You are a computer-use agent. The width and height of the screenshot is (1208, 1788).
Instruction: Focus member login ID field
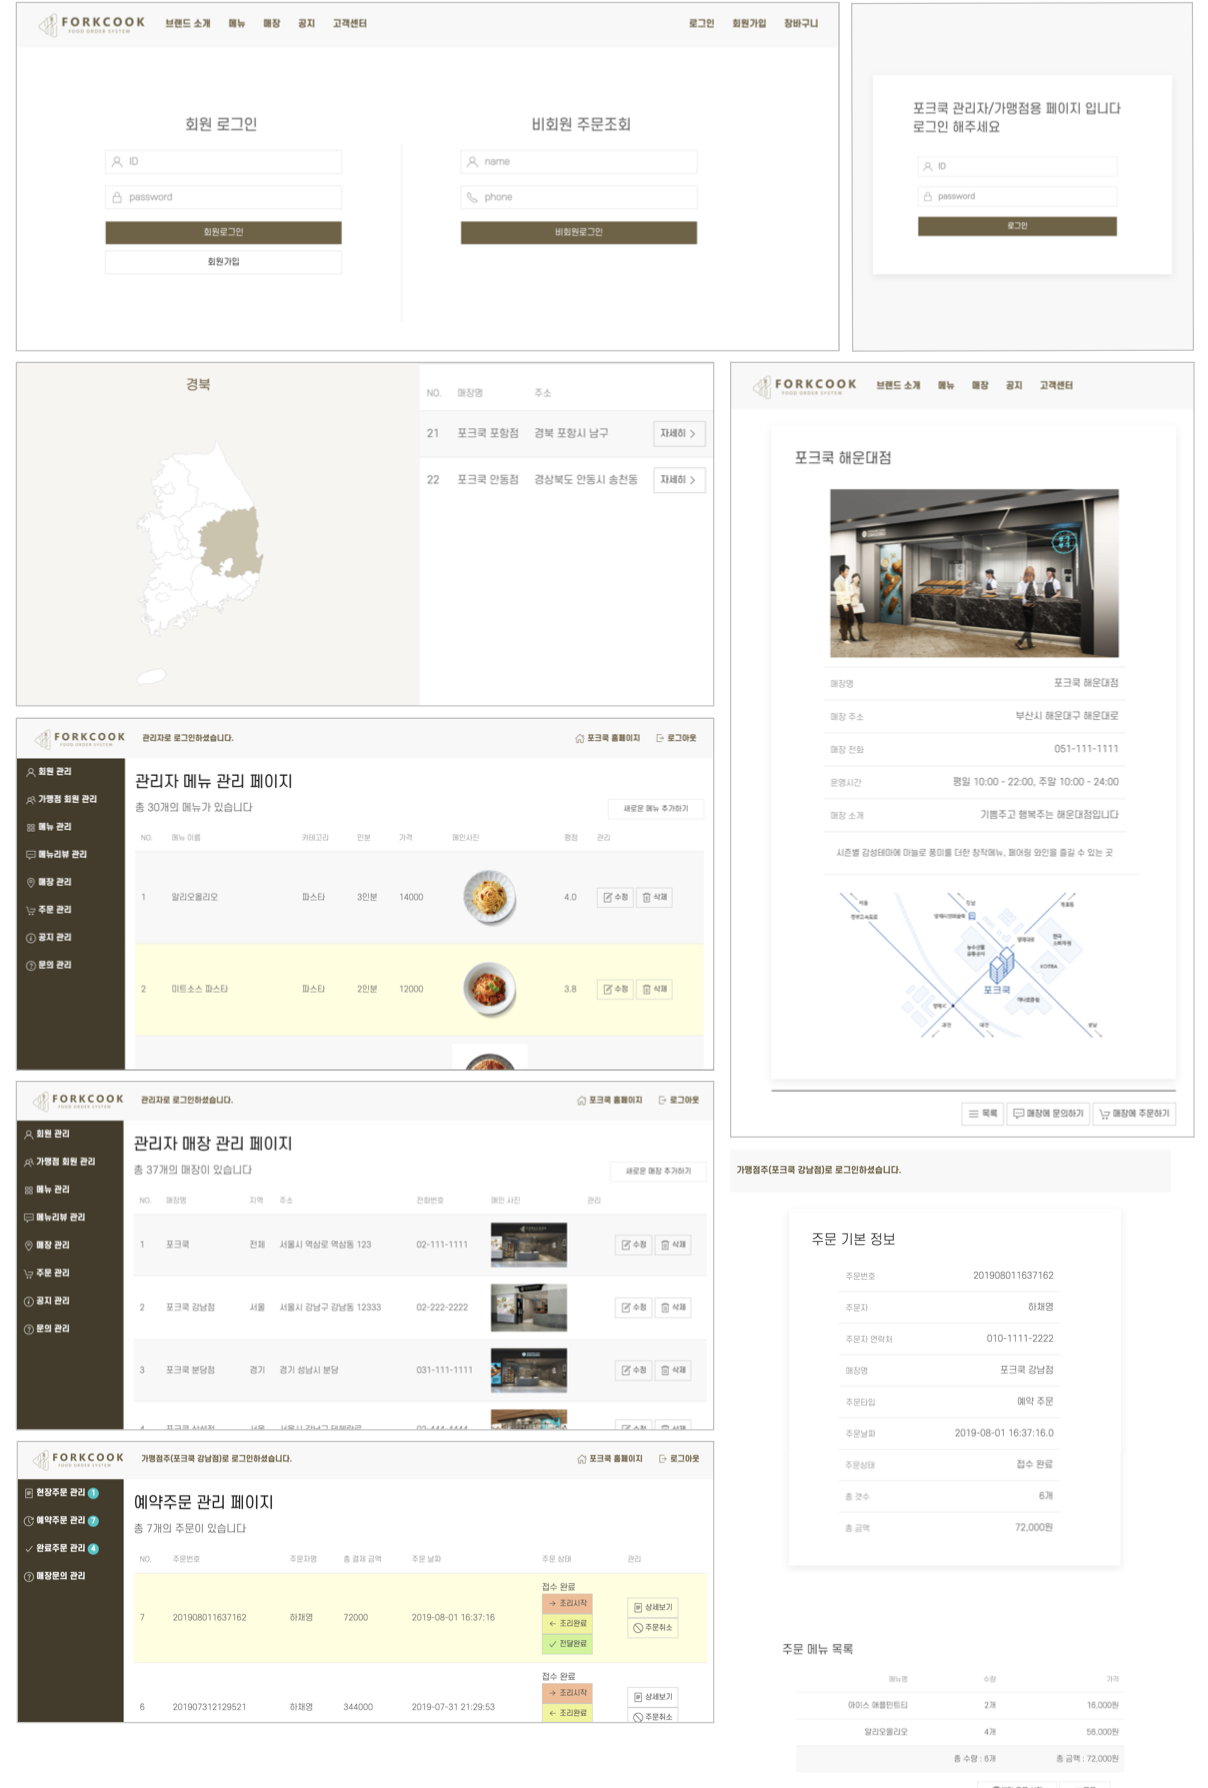click(x=223, y=162)
